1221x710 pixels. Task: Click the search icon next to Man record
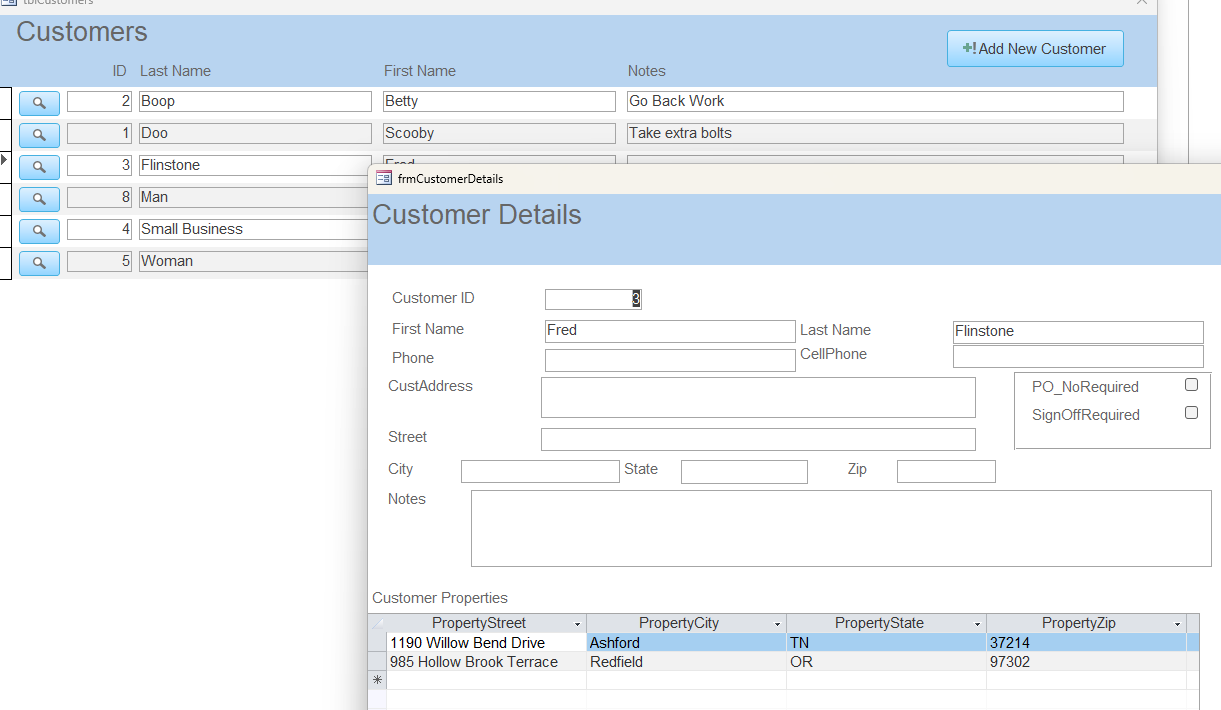pyautogui.click(x=39, y=197)
